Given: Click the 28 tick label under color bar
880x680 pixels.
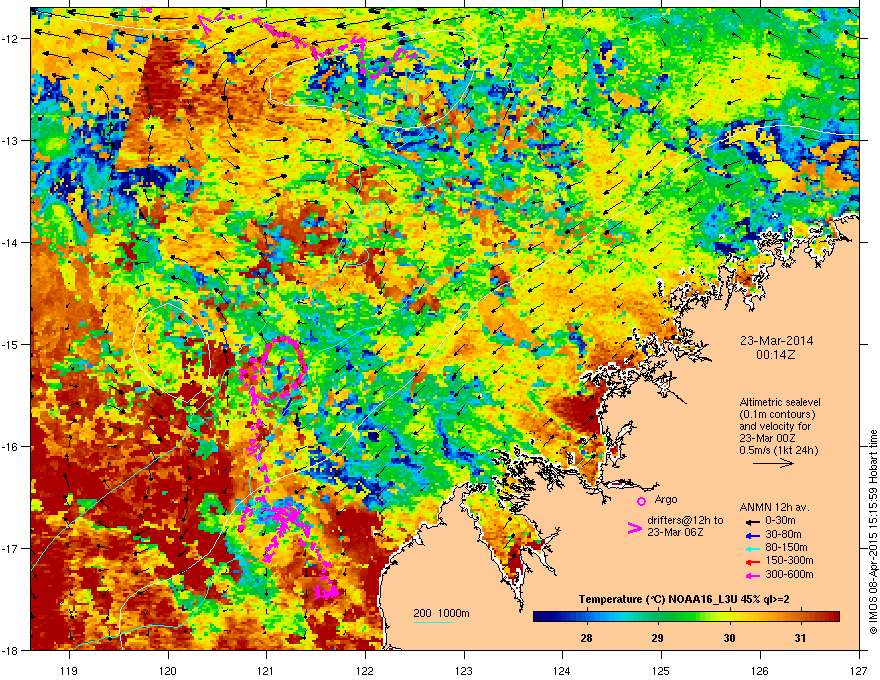Looking at the screenshot, I should (586, 638).
